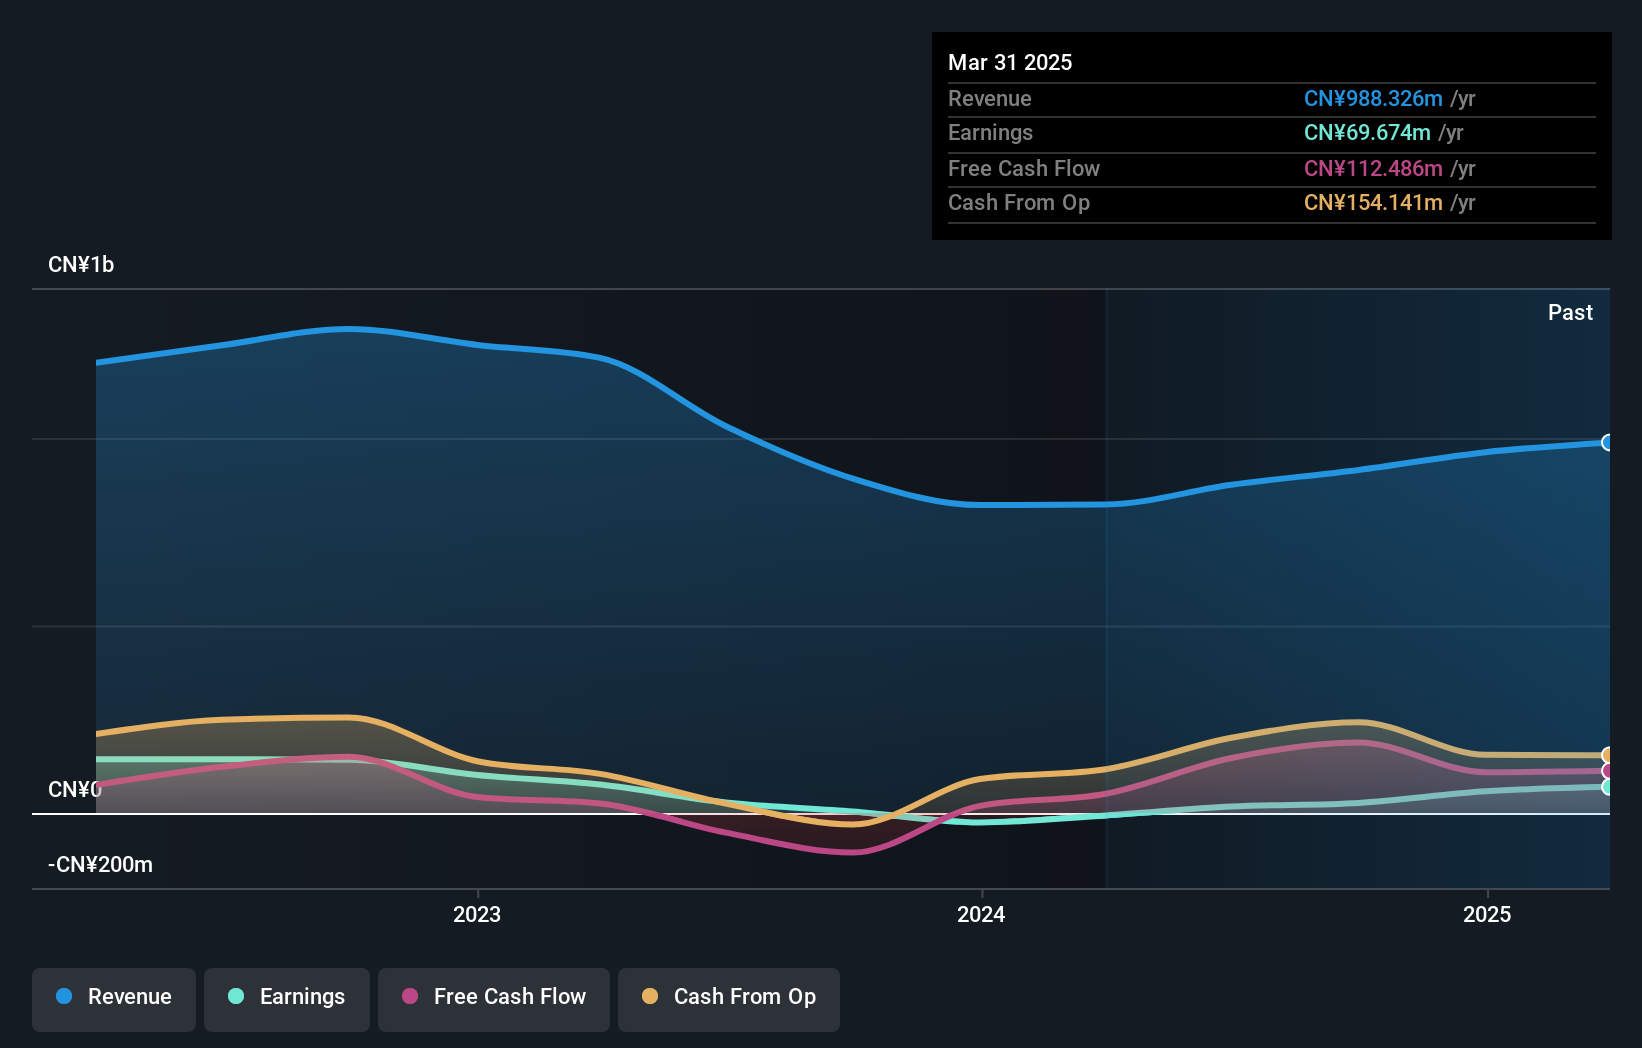Screen dimensions: 1642x1048
Task: Toggle the Free Cash Flow legend button
Action: click(x=494, y=999)
